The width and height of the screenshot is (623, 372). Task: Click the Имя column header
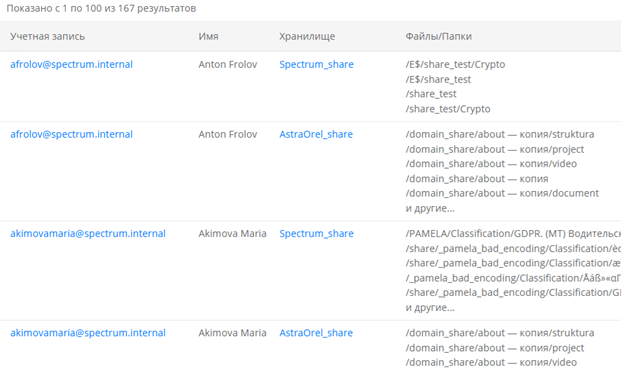209,37
